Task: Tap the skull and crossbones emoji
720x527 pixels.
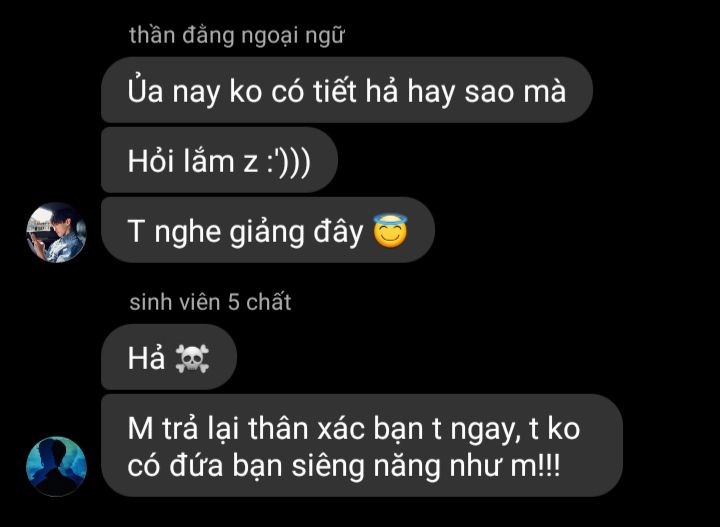Action: pyautogui.click(x=192, y=359)
